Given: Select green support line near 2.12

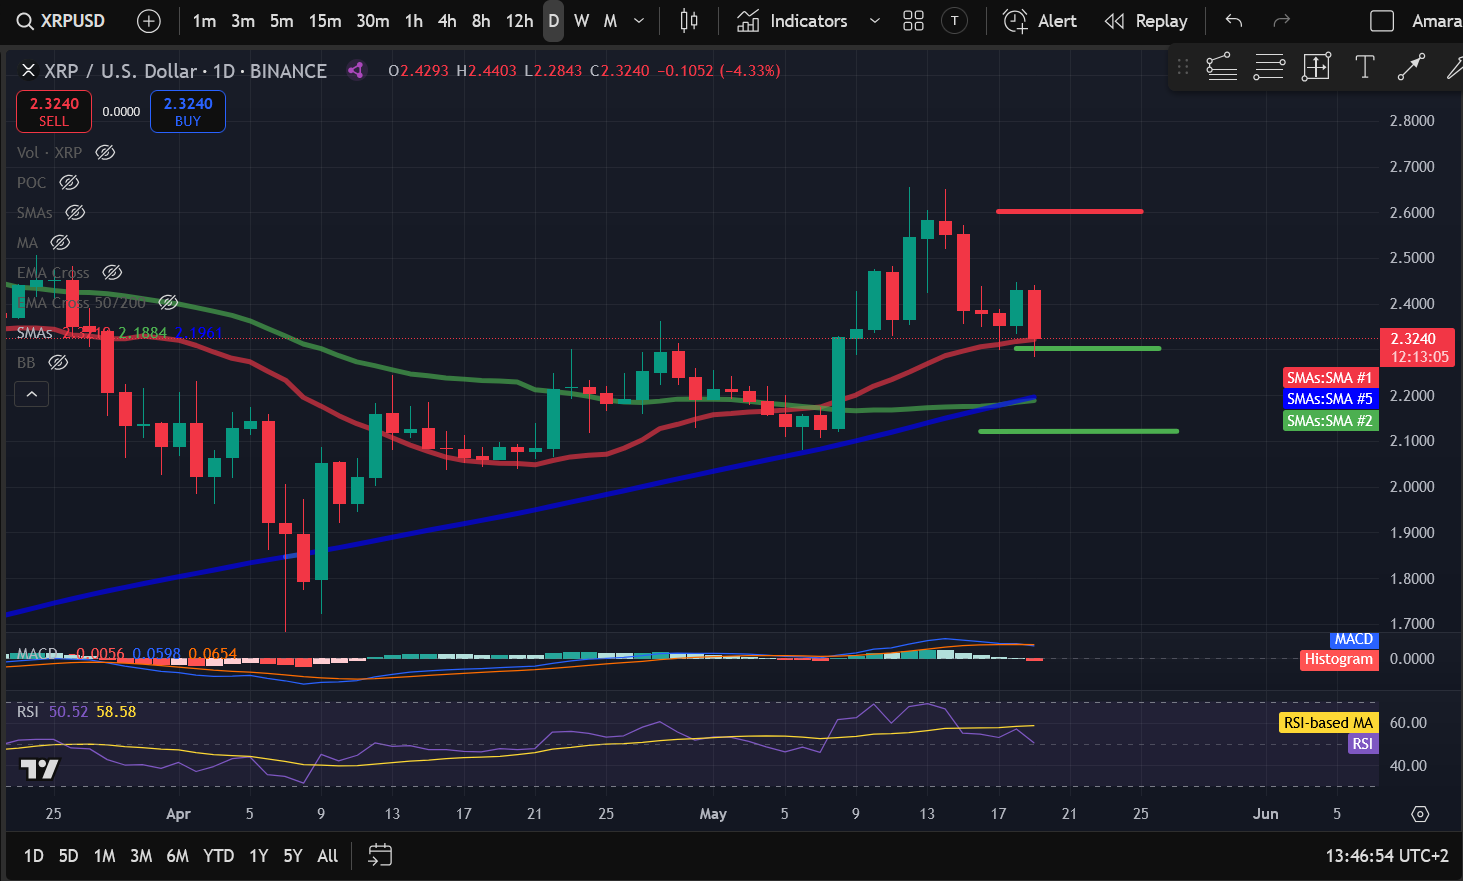Looking at the screenshot, I should coord(1078,431).
